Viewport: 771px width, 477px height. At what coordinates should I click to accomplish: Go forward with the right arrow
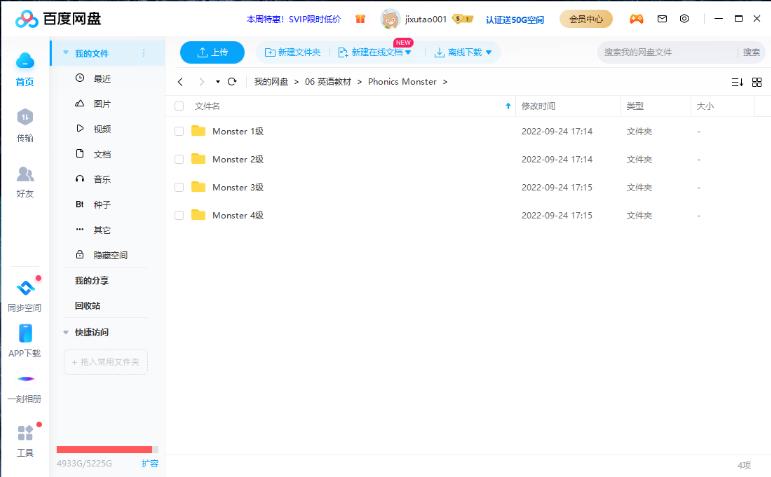tap(201, 82)
